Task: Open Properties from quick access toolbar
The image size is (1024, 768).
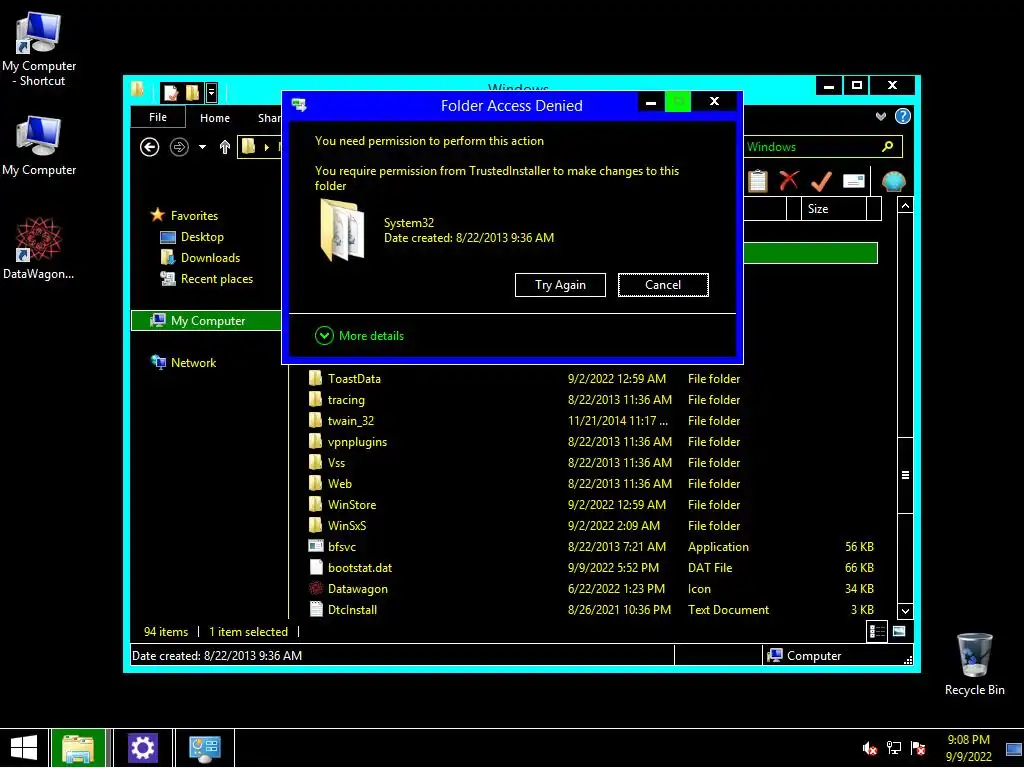Action: coord(171,93)
